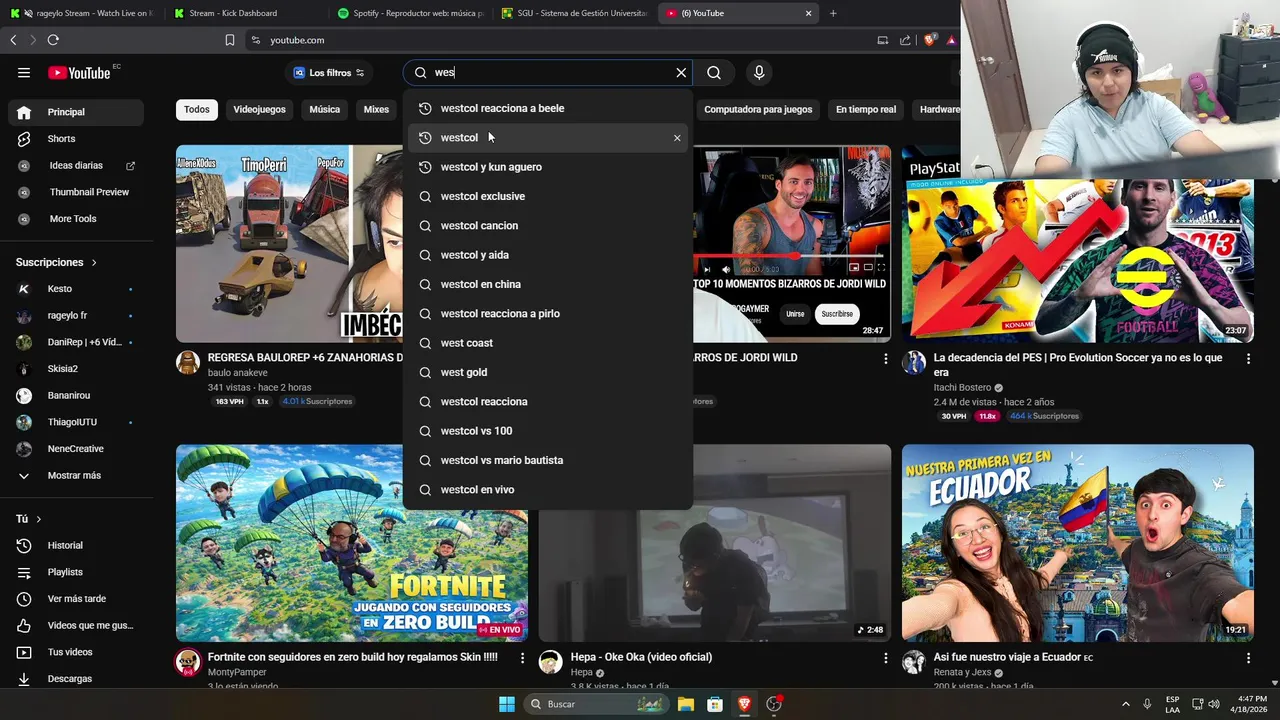Switch to the Spotify browser tab

[x=410, y=13]
